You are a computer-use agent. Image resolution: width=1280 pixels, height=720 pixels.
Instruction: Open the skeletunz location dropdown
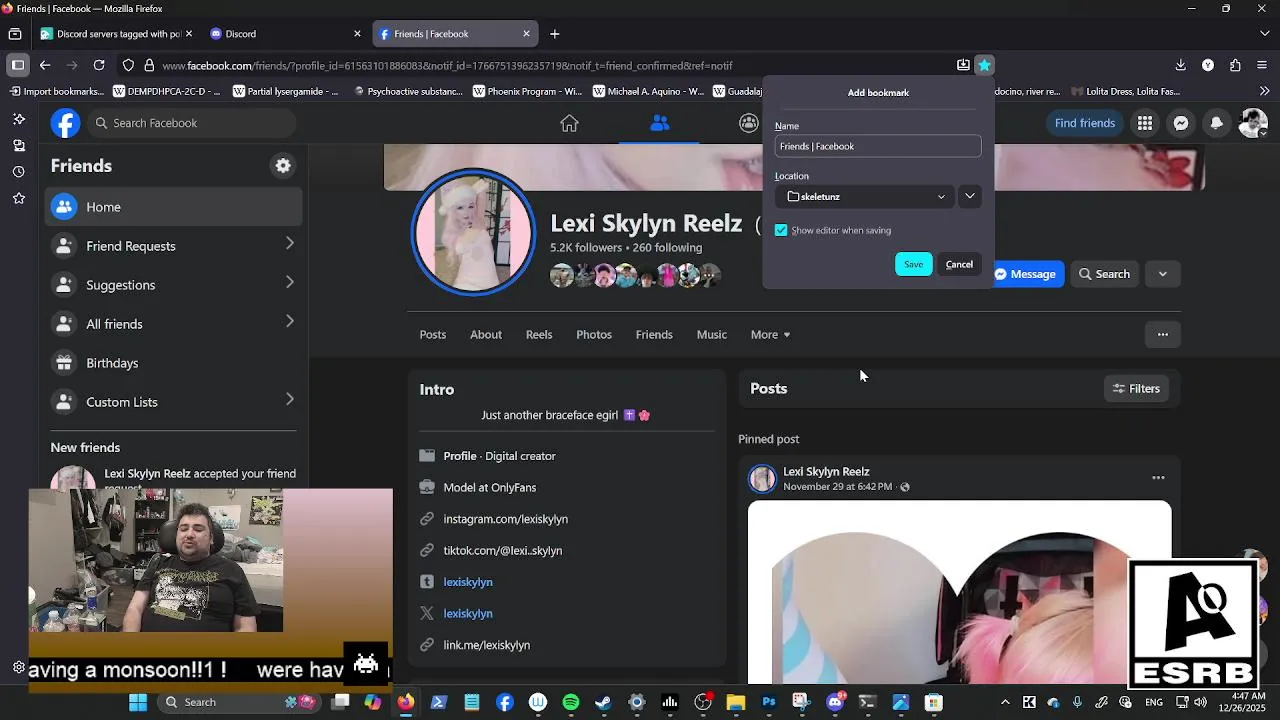click(863, 197)
